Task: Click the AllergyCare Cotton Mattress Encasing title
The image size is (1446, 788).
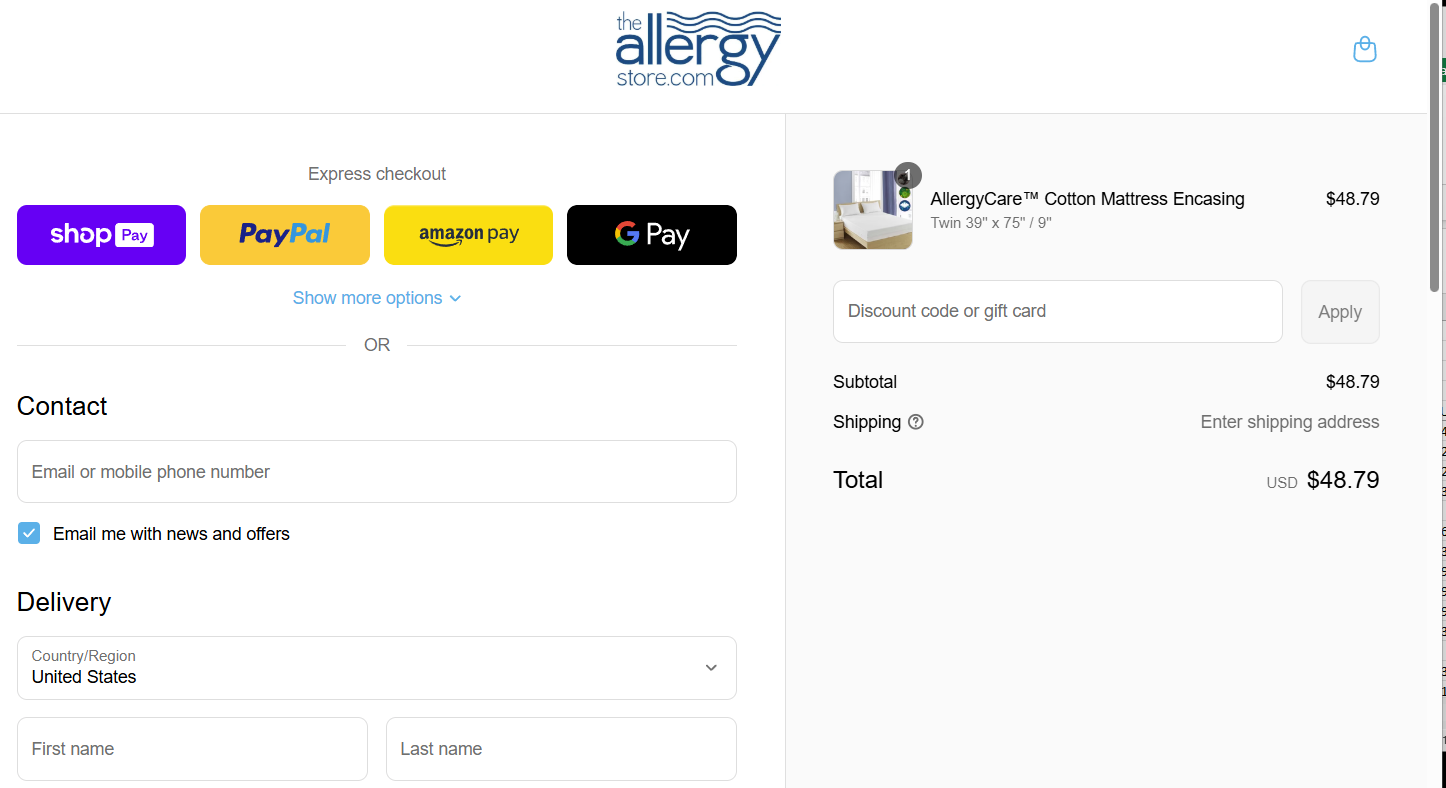Action: (x=1087, y=199)
